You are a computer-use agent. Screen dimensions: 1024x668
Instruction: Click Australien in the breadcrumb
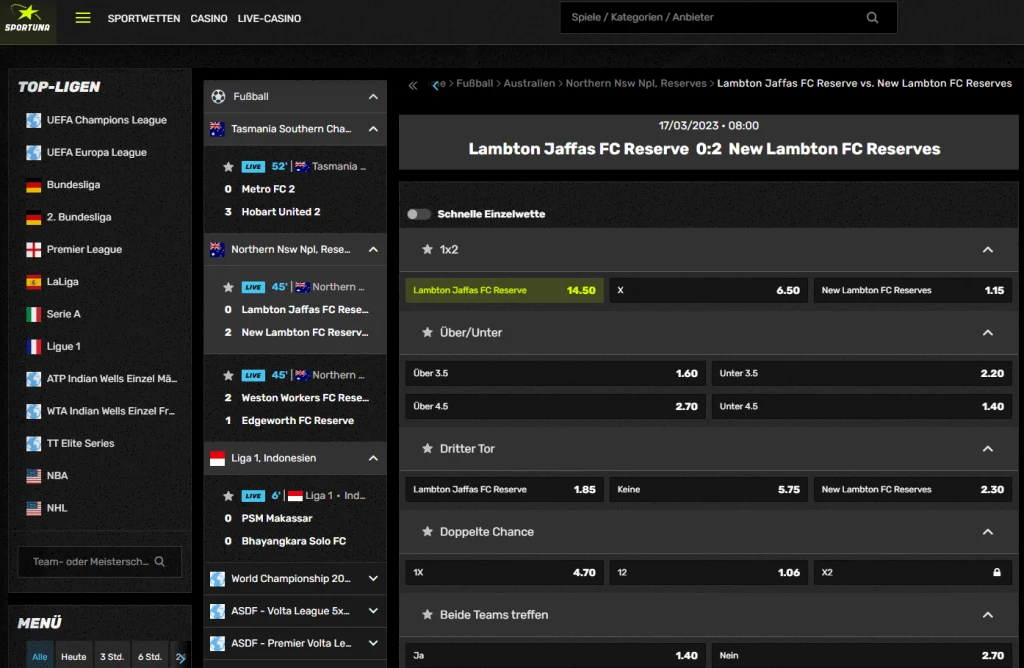[529, 84]
